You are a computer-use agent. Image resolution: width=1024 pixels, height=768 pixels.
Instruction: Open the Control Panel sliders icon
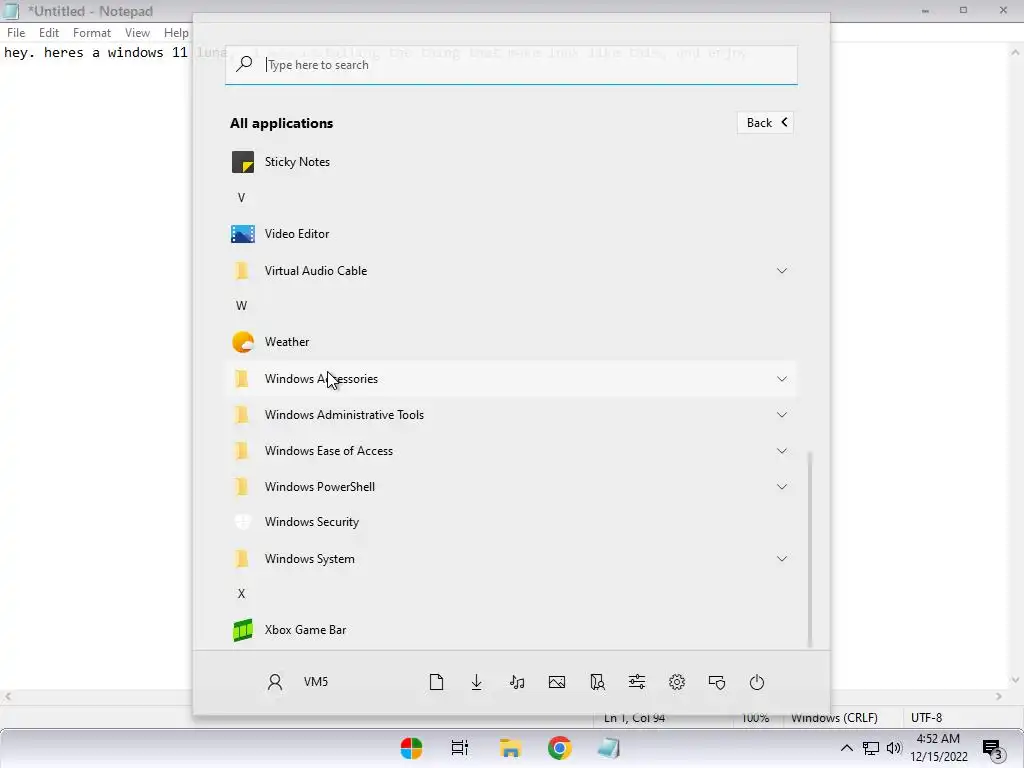(x=637, y=682)
